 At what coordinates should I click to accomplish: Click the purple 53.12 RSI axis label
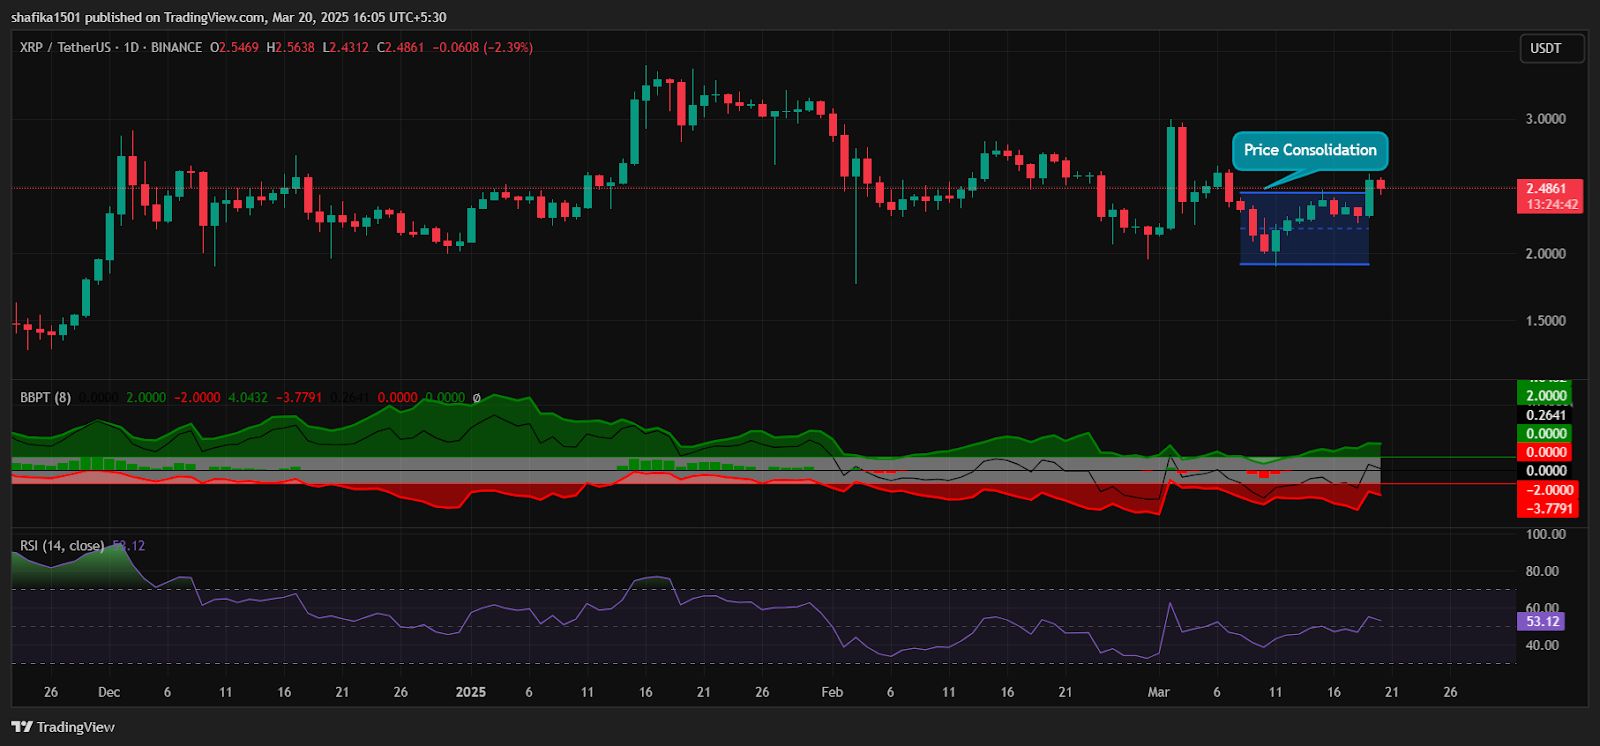pyautogui.click(x=1542, y=621)
